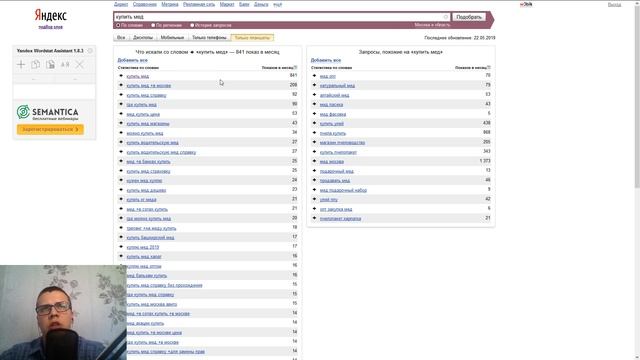Select the «По регионам» radio button
The width and height of the screenshot is (640, 360).
[x=153, y=25]
